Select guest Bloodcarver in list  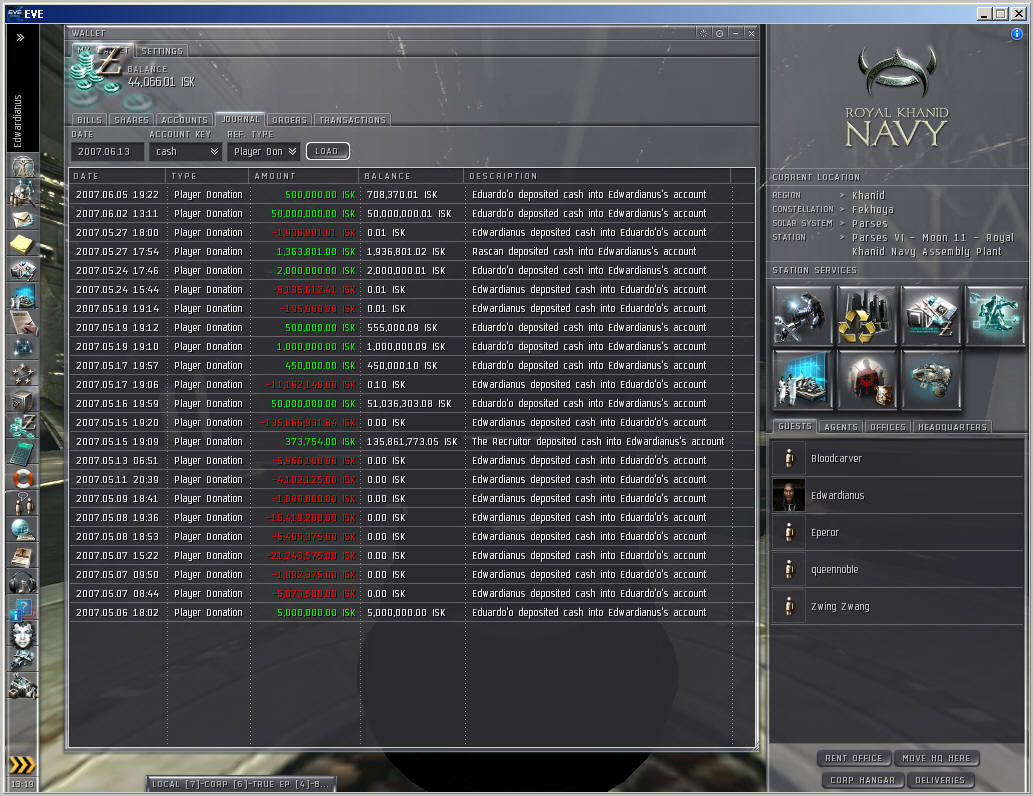pos(897,458)
